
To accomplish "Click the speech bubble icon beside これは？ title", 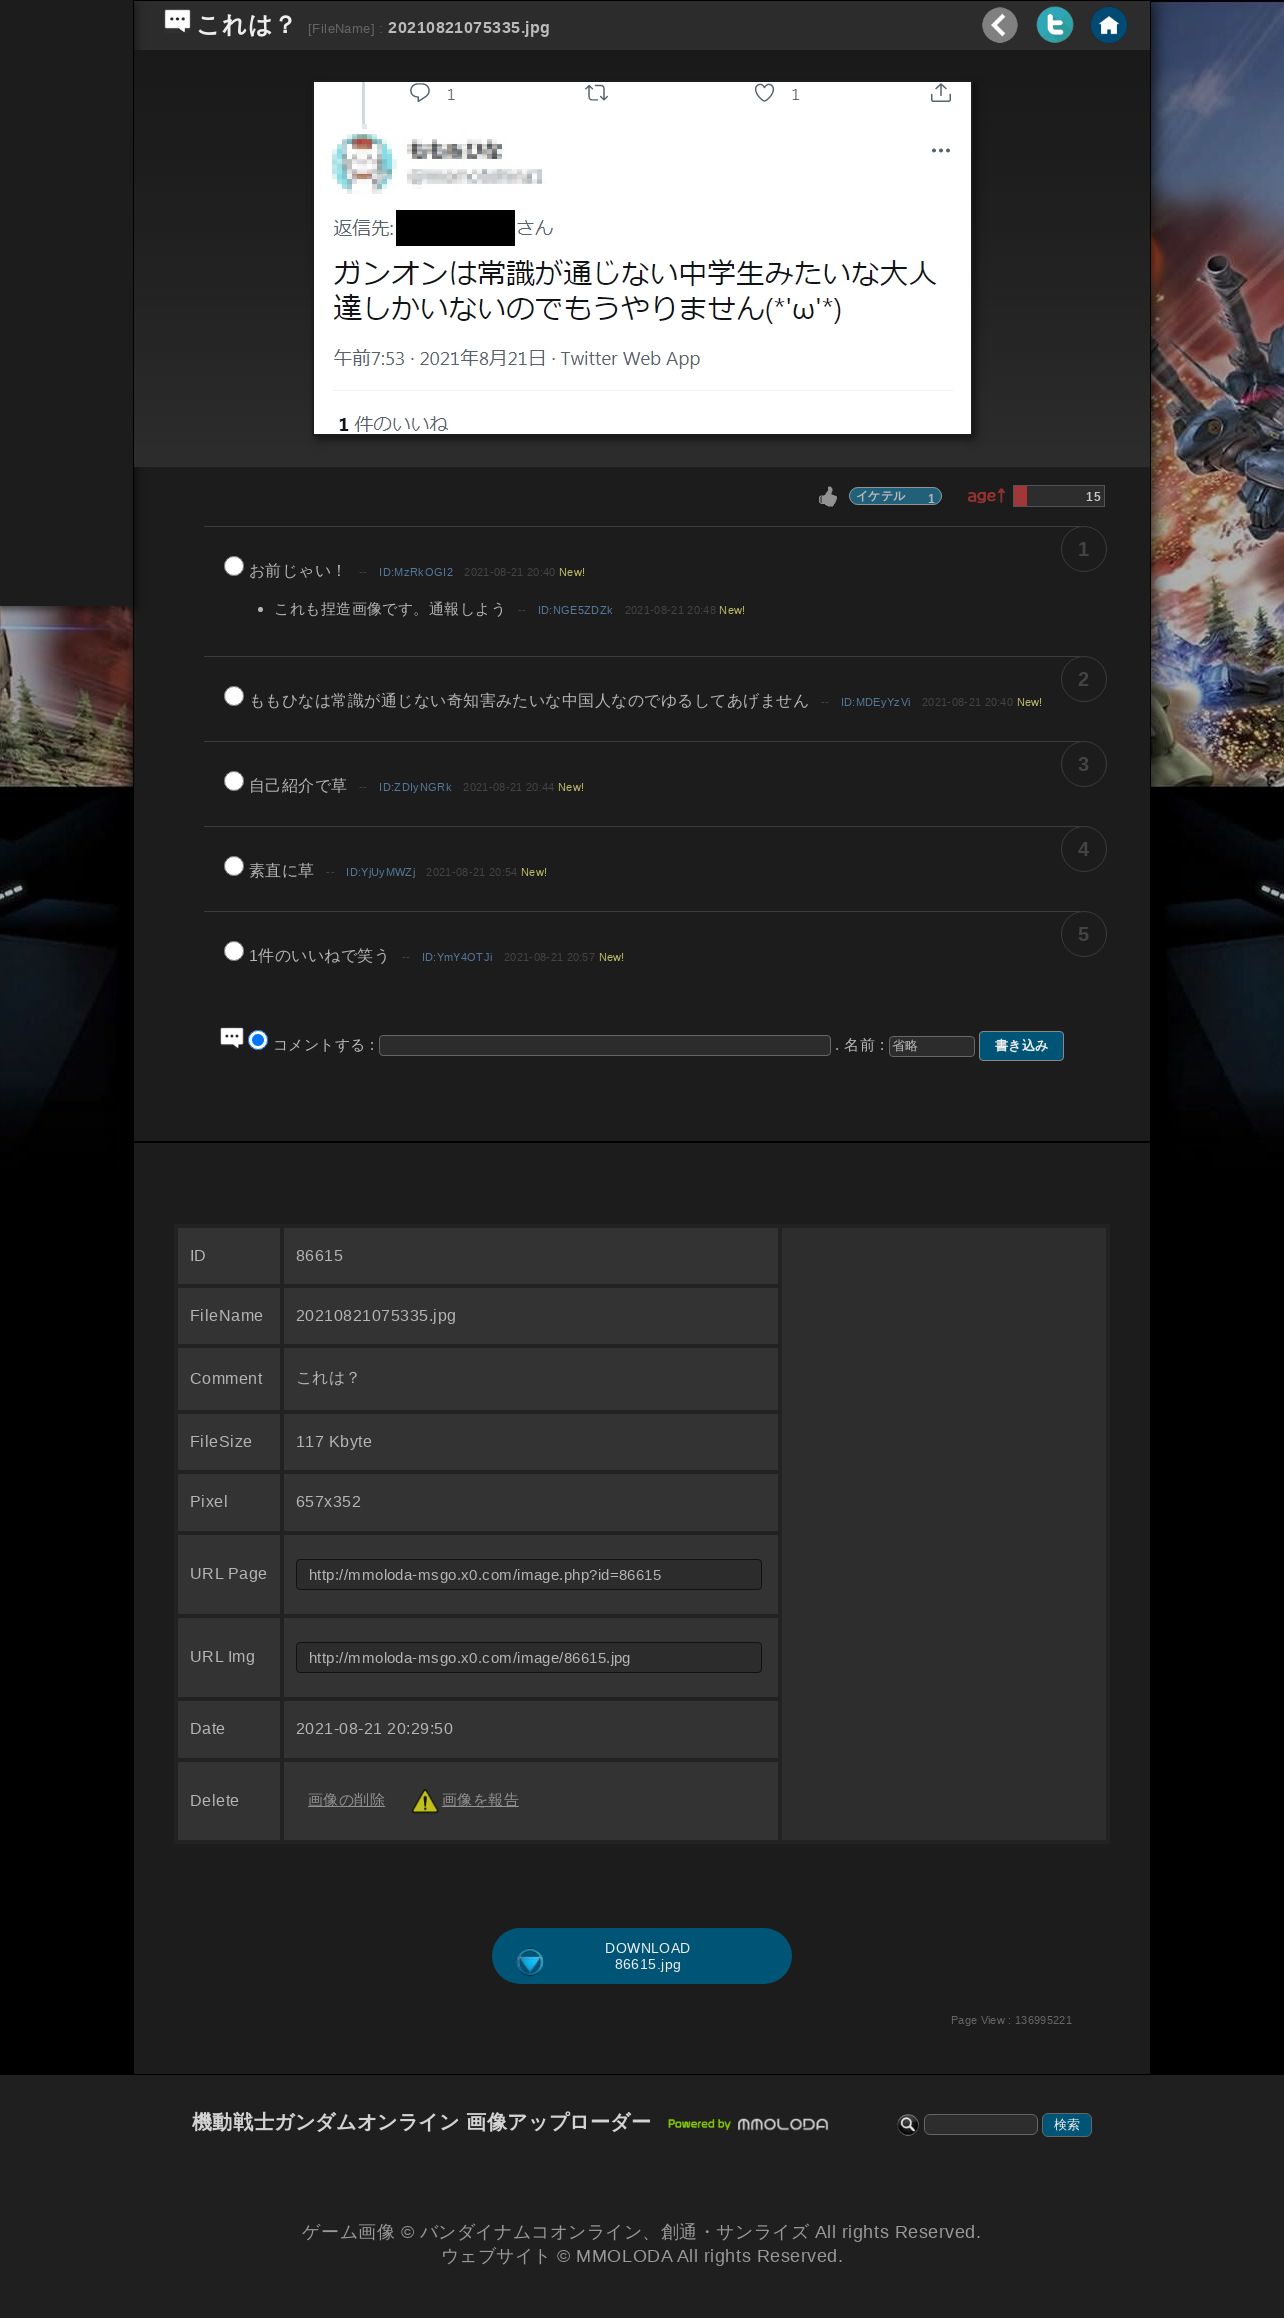I will pyautogui.click(x=177, y=21).
